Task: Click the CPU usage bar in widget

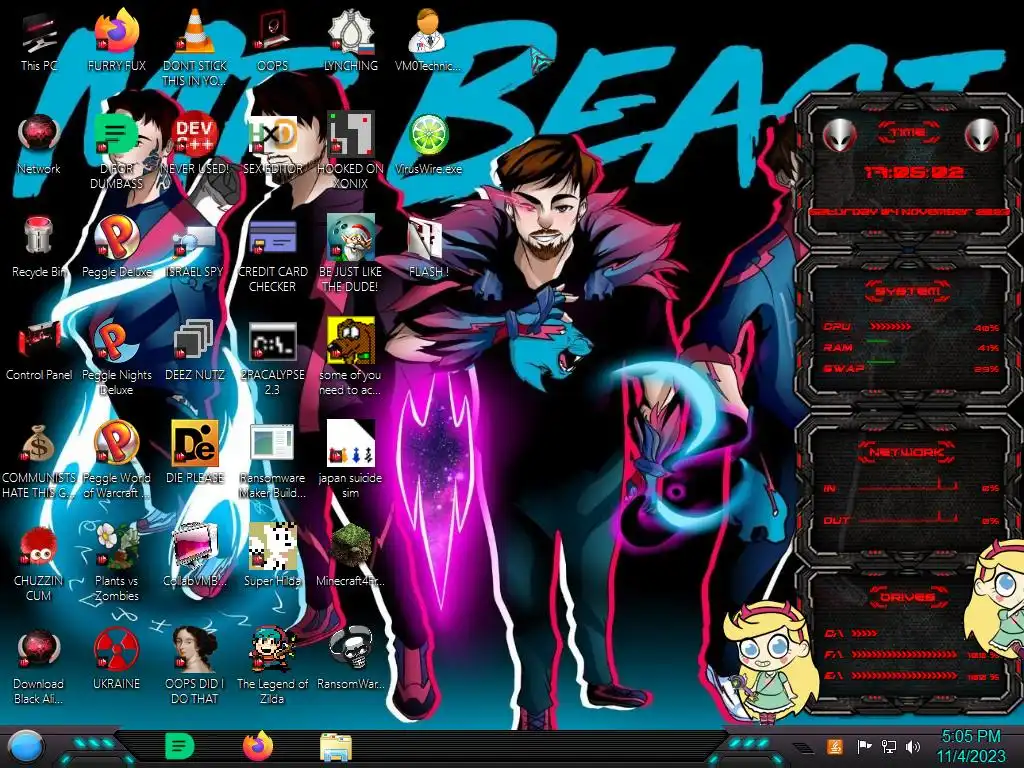Action: click(889, 327)
